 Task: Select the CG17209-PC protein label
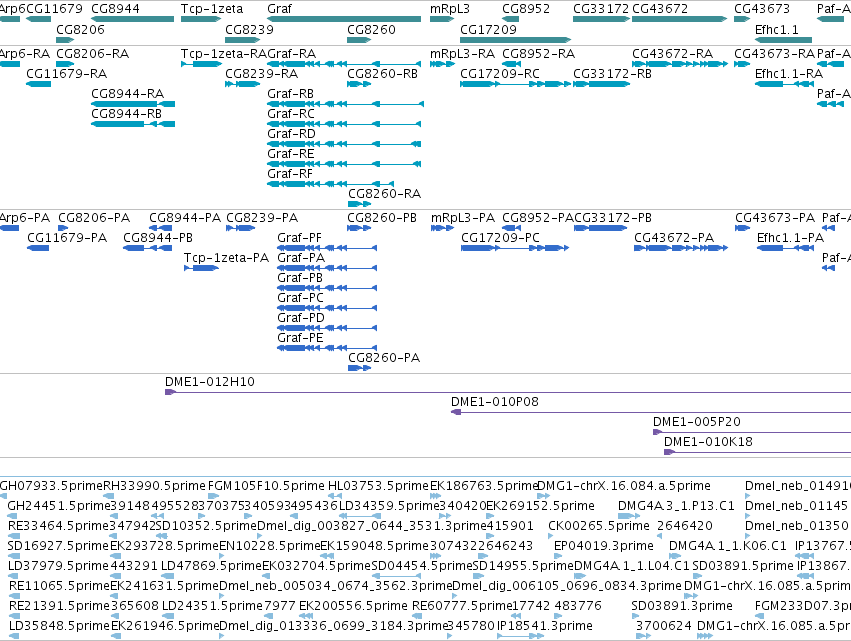500,238
